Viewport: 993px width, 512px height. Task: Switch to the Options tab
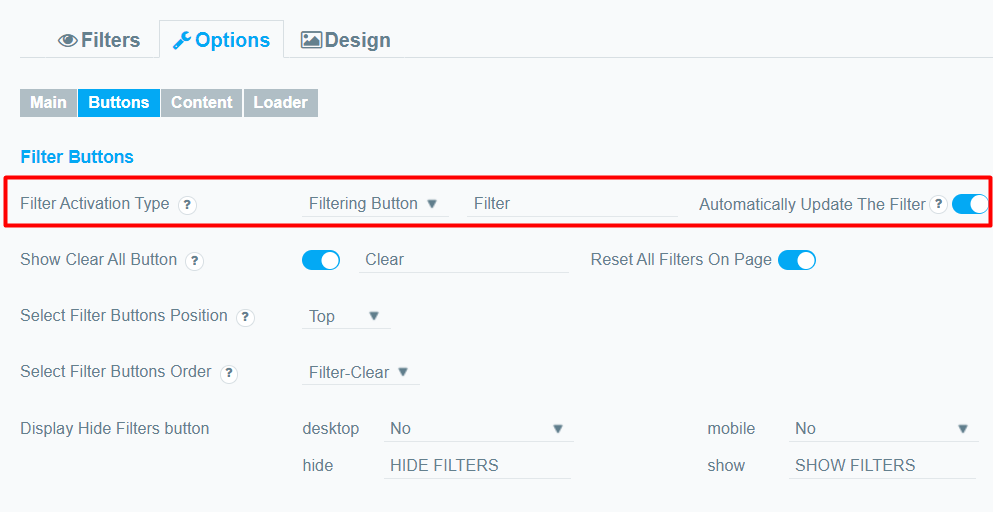pyautogui.click(x=222, y=40)
